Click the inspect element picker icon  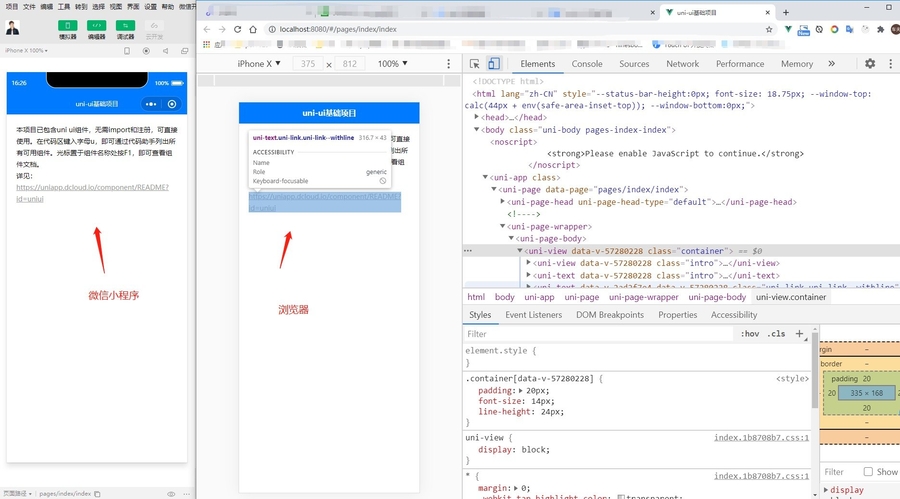(475, 64)
